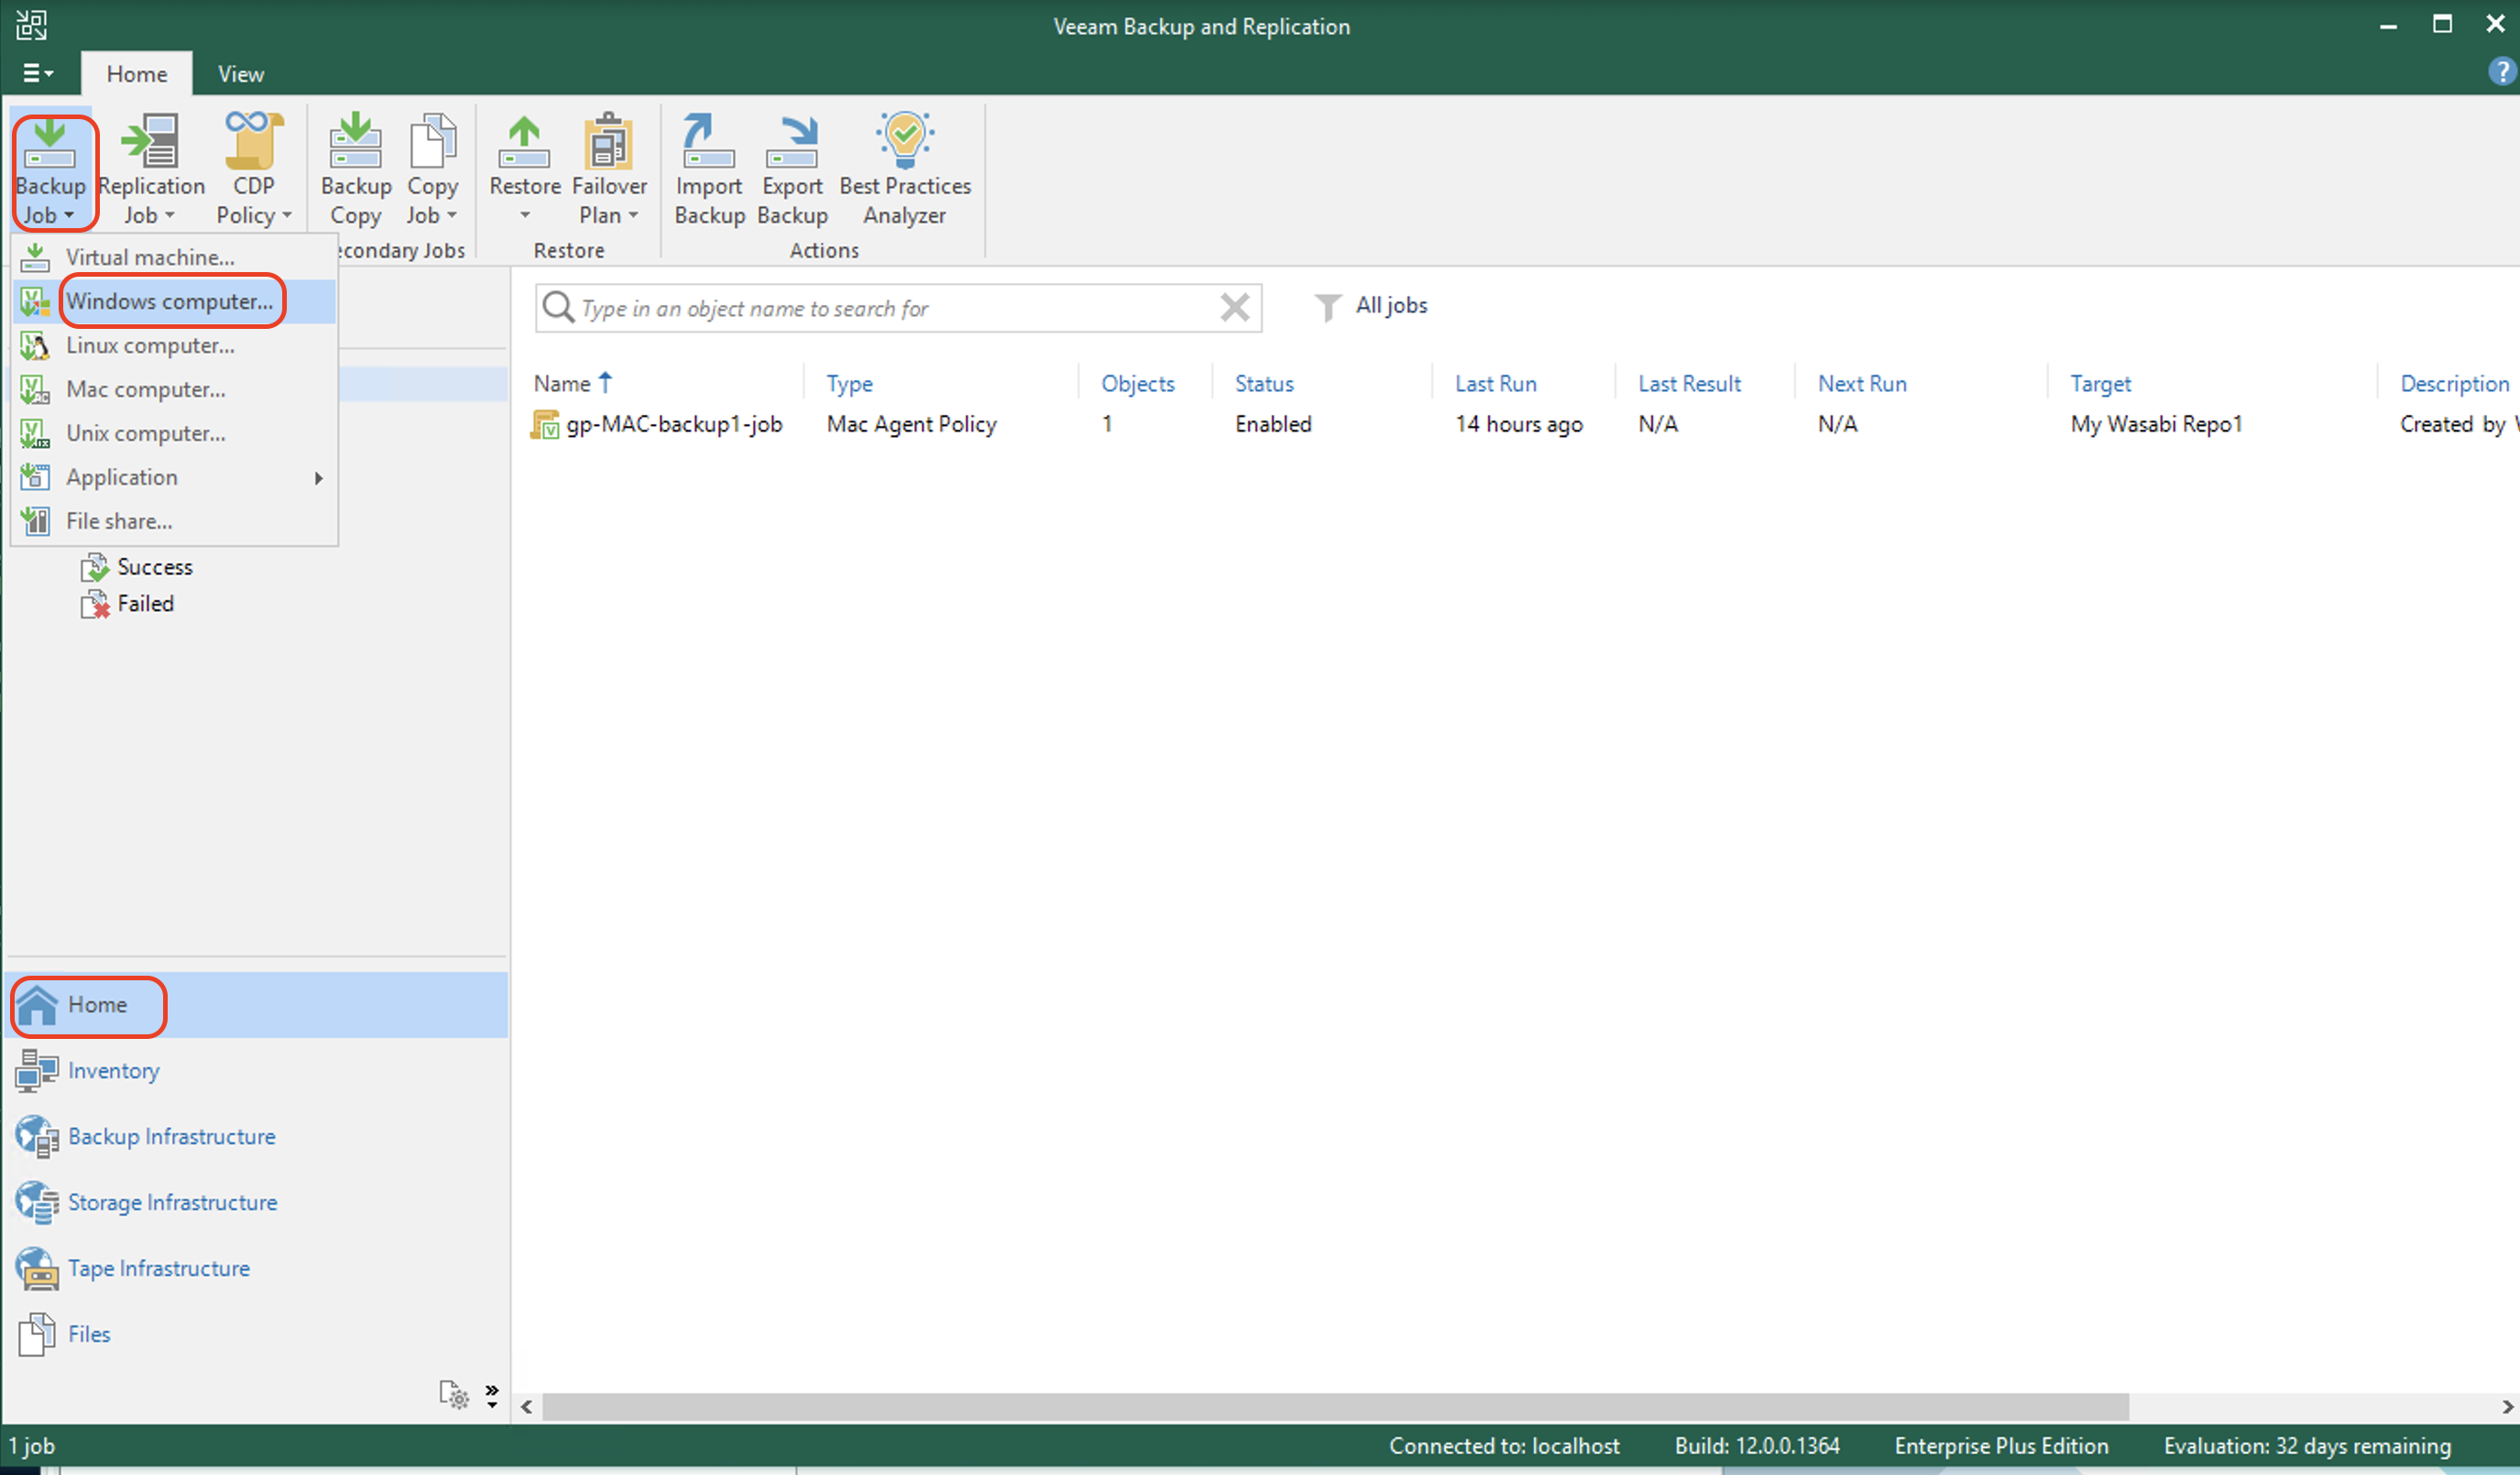Click the Copy Job ribbon icon
2520x1475 pixels.
(x=432, y=140)
